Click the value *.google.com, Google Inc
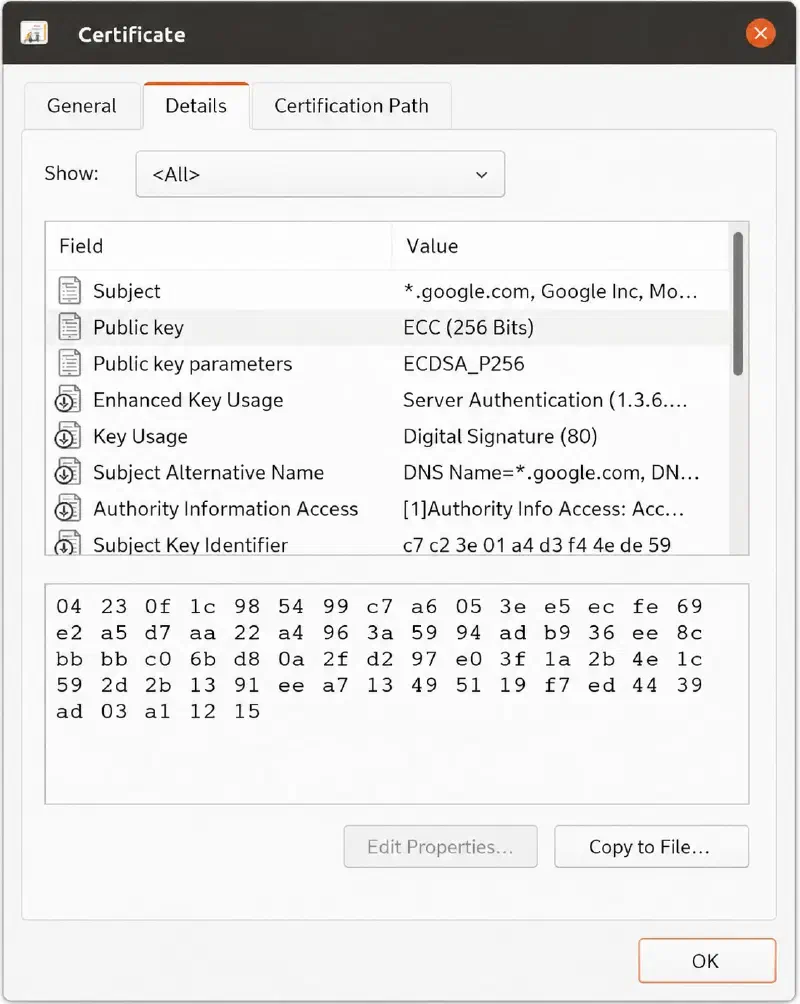This screenshot has width=800, height=1004. point(550,291)
